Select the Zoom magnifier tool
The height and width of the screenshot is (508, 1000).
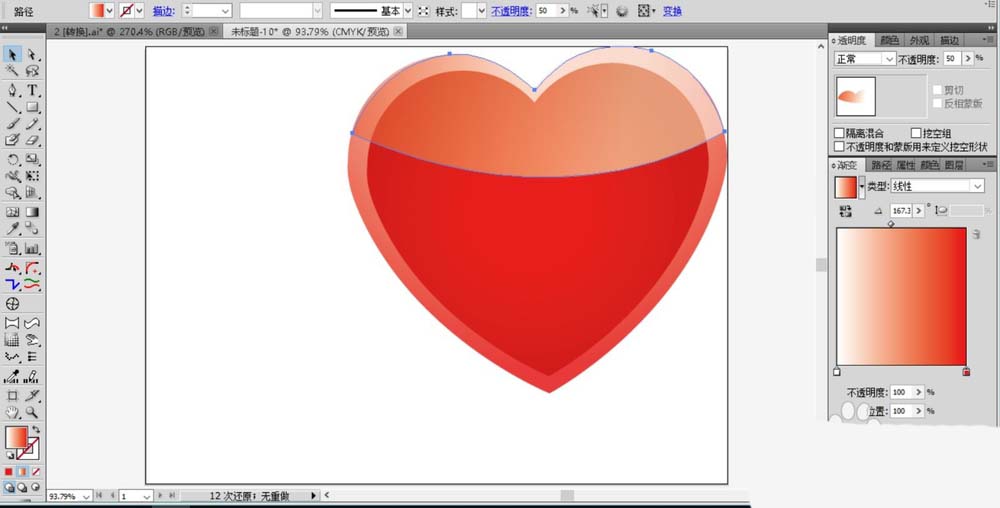coord(32,413)
